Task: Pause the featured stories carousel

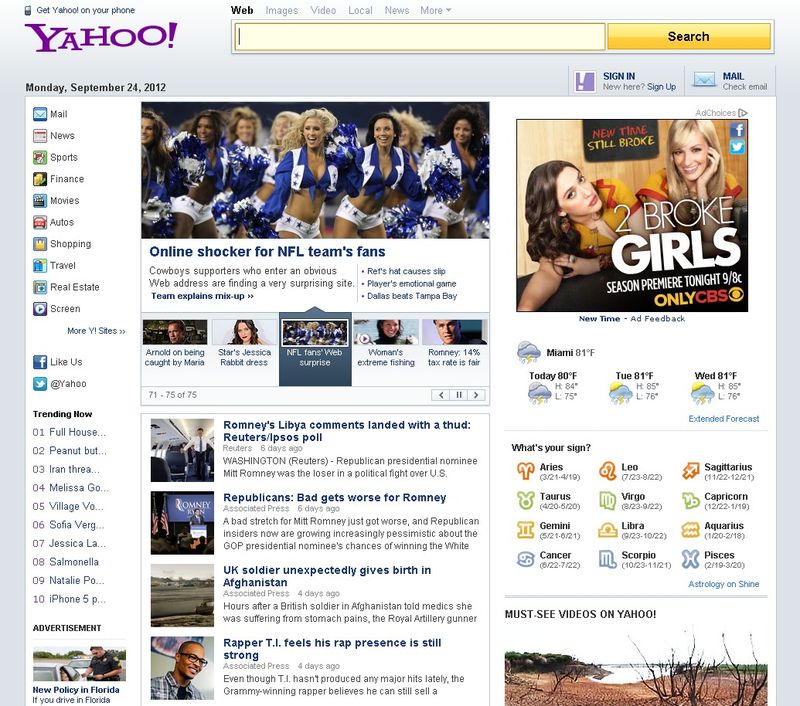Action: click(x=459, y=395)
